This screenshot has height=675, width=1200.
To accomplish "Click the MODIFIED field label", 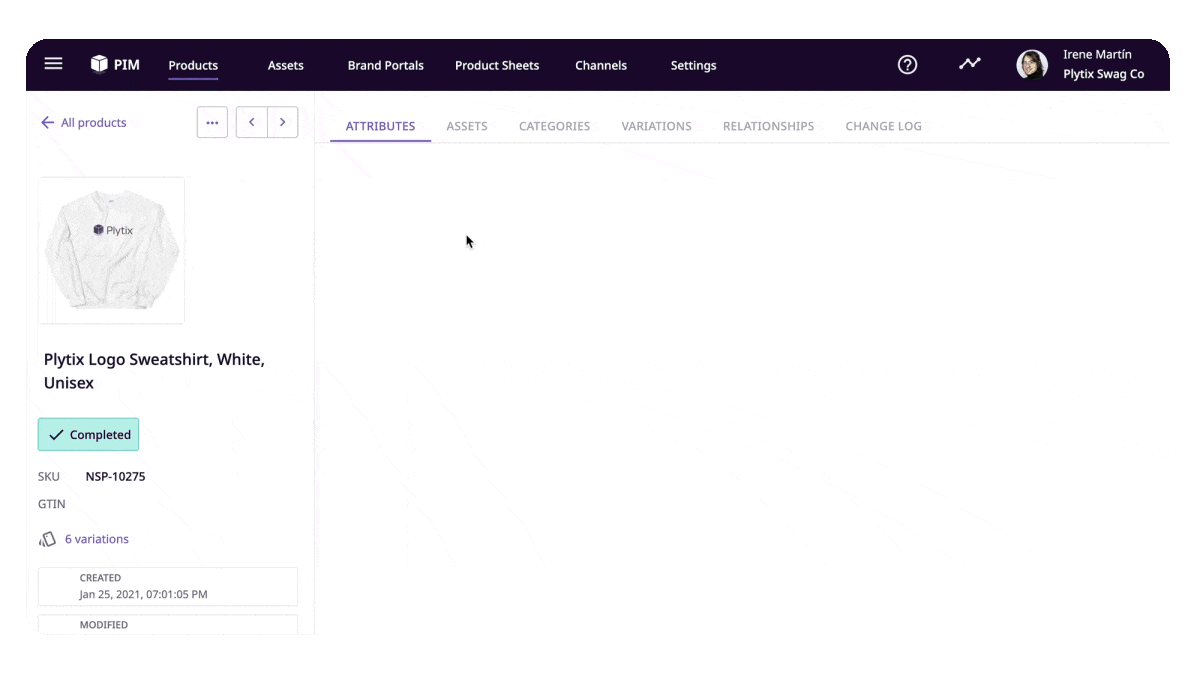I will tap(104, 624).
